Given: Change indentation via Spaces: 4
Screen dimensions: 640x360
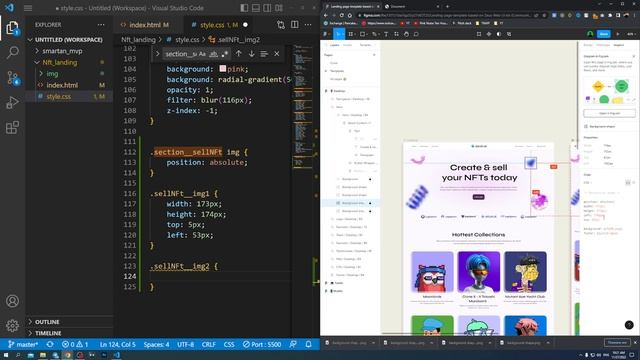Looking at the screenshot, I should click(156, 344).
